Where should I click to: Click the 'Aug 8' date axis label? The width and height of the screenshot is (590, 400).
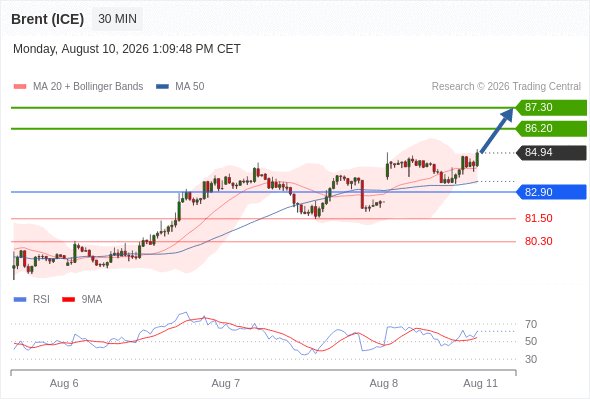384,383
